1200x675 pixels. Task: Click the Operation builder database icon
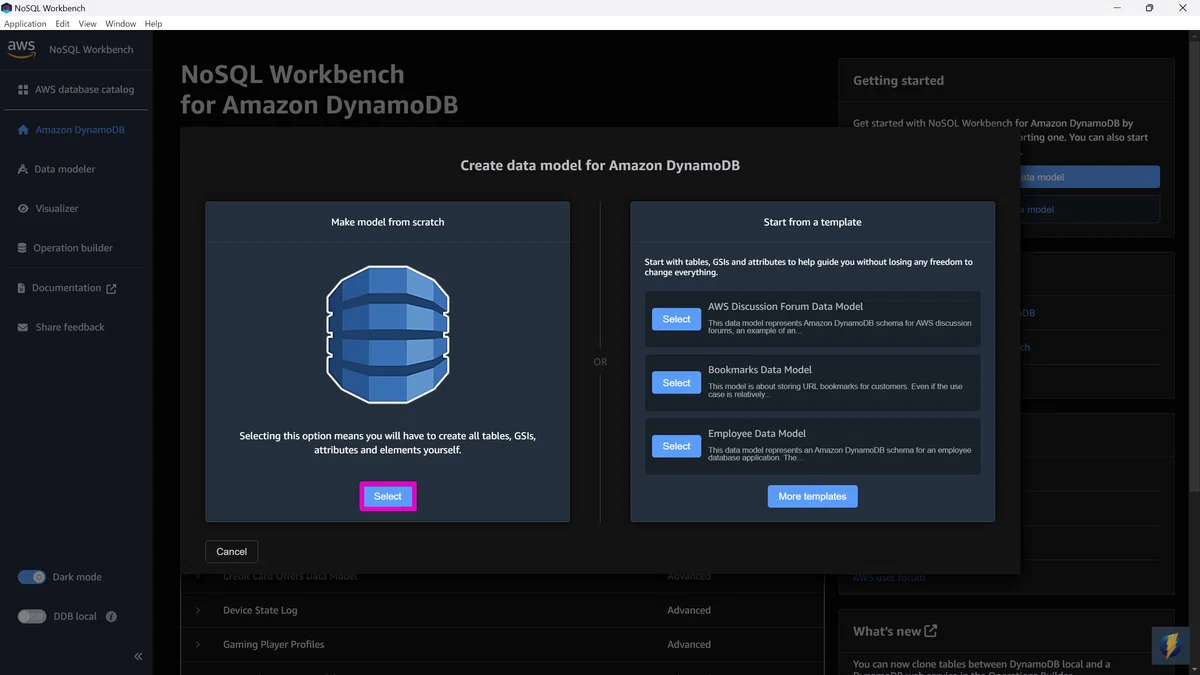[23, 248]
